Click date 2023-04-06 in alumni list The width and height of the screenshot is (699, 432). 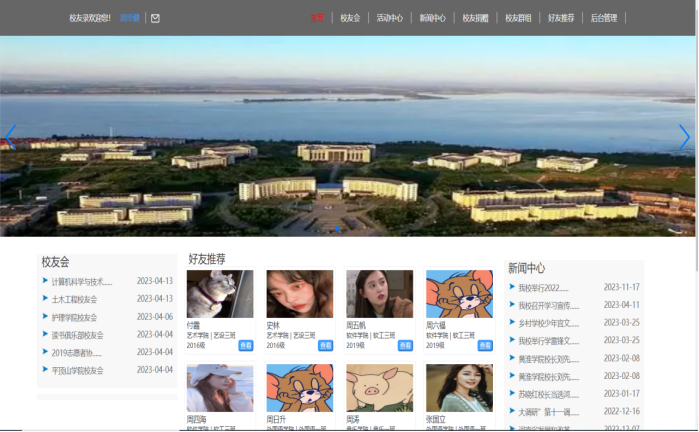coord(155,317)
